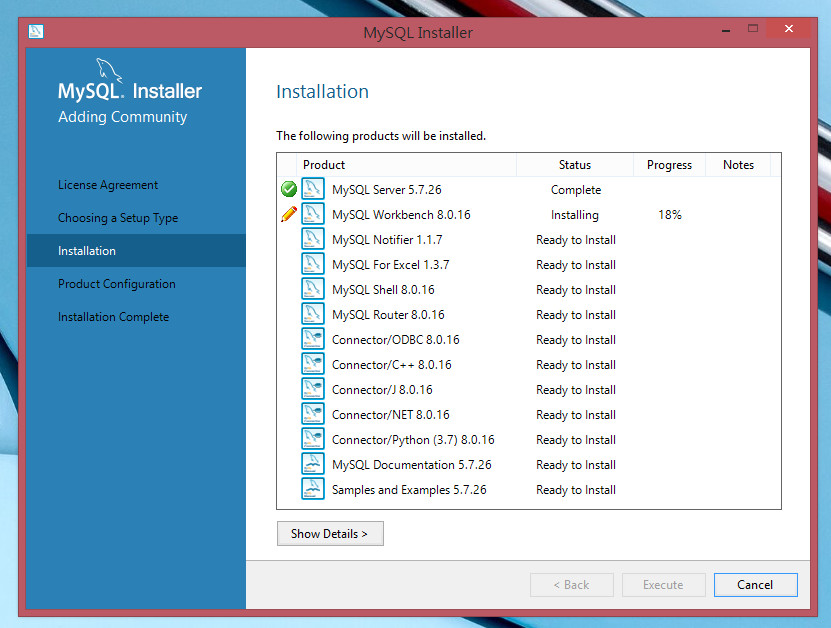Select MySQL Shell 8.0.16 text
831x628 pixels.
383,289
